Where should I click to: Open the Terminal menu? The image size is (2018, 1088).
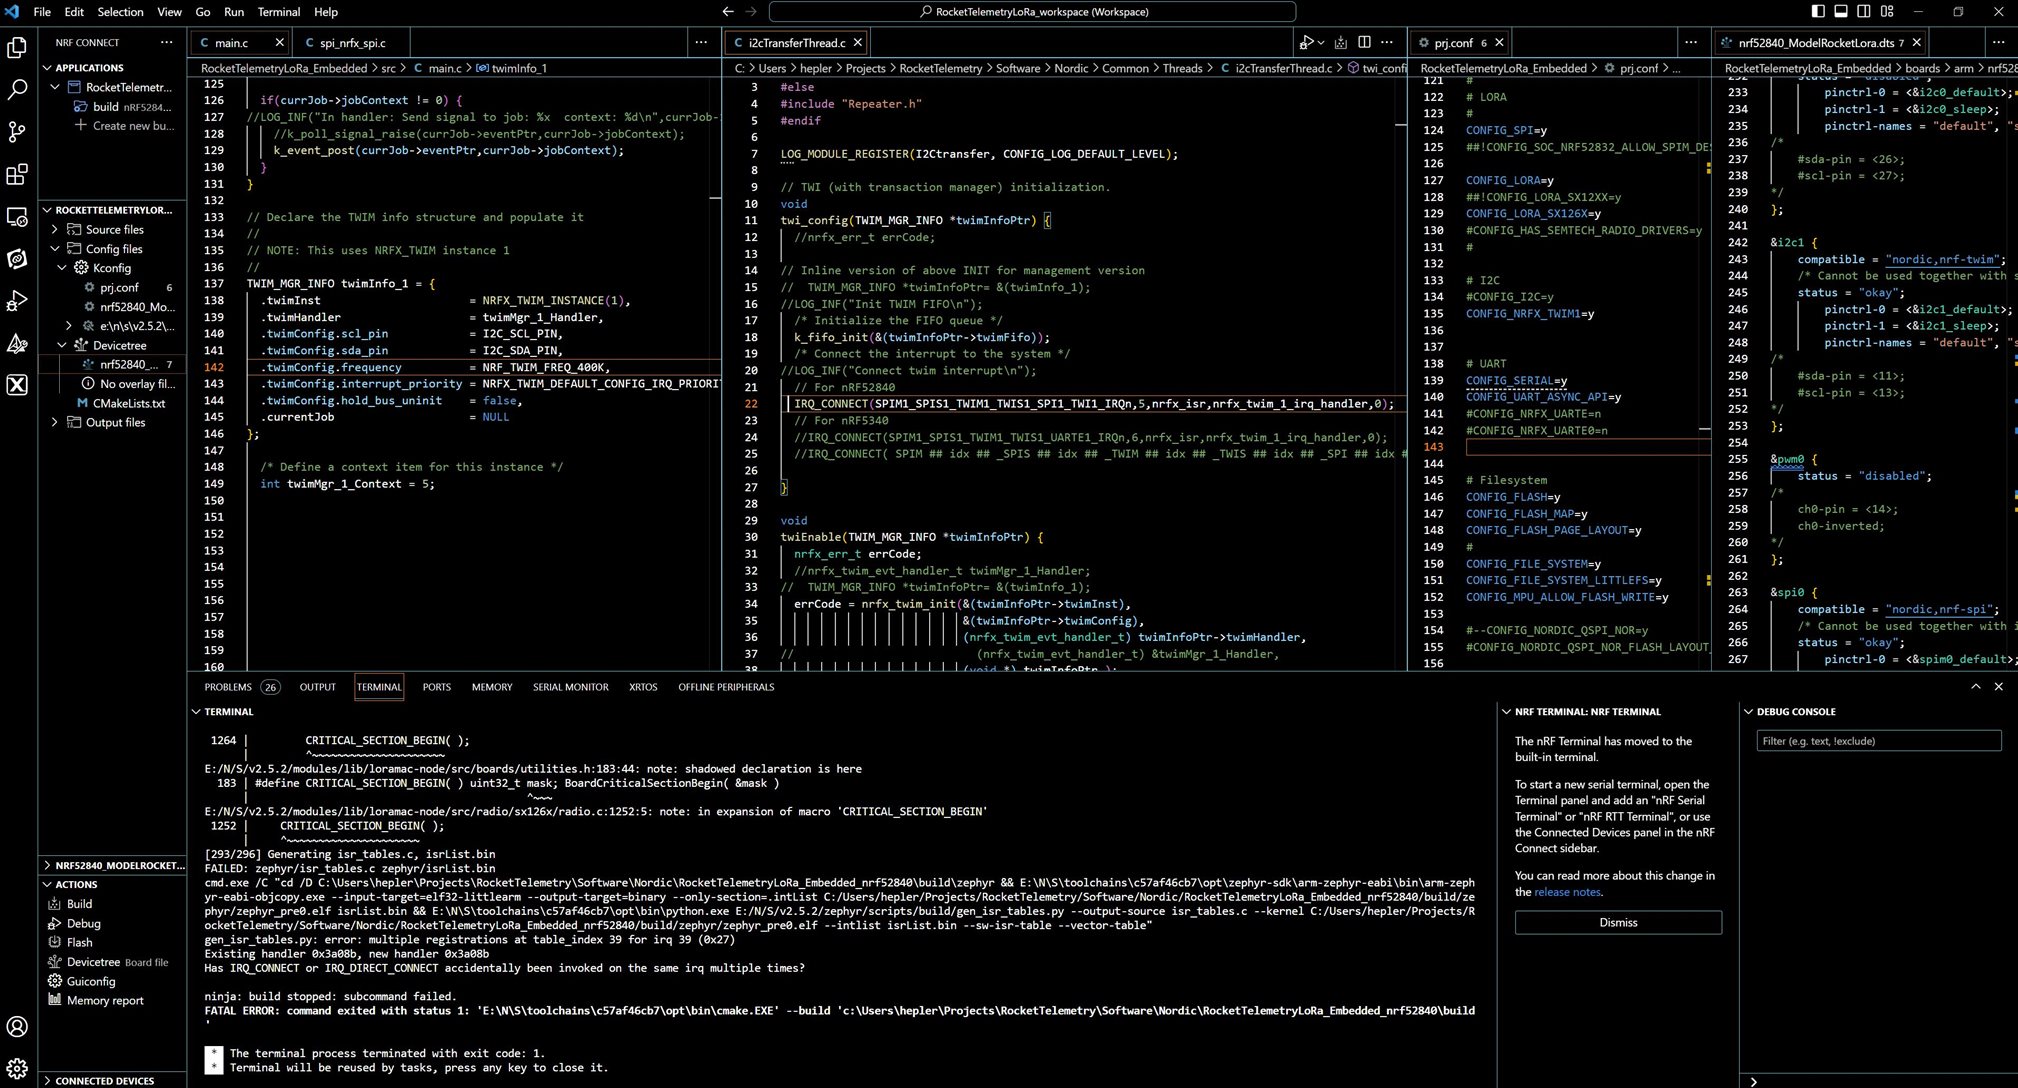click(x=279, y=12)
